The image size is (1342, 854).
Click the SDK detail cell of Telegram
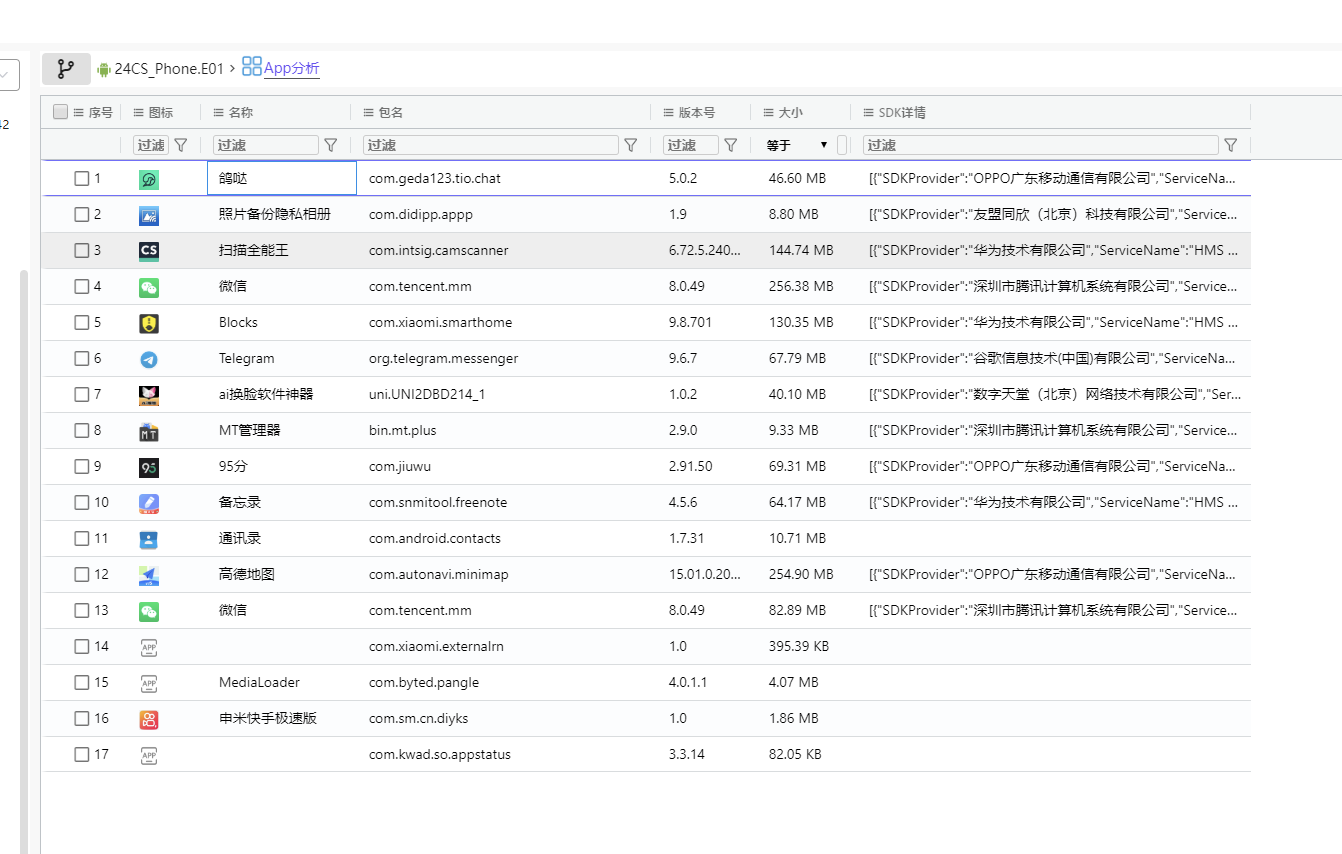point(1053,358)
